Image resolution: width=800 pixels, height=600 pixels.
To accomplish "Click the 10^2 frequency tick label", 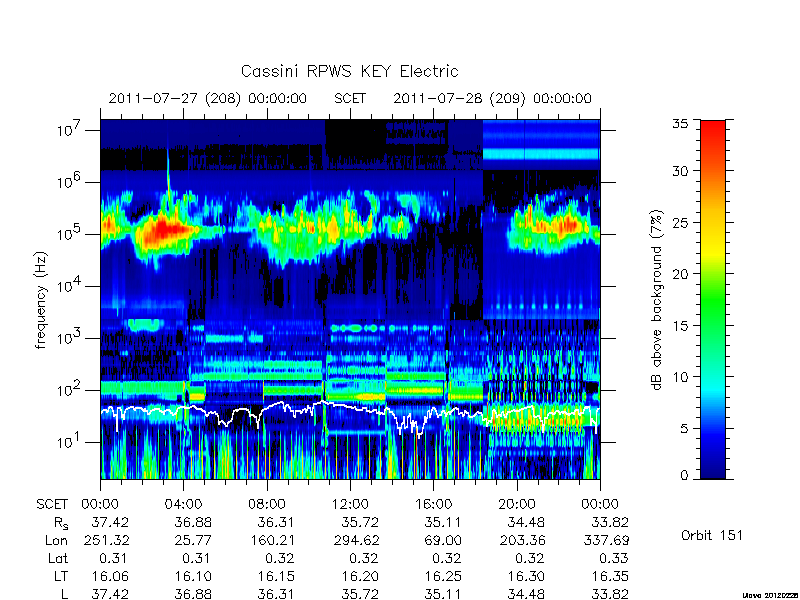I will tap(69, 389).
